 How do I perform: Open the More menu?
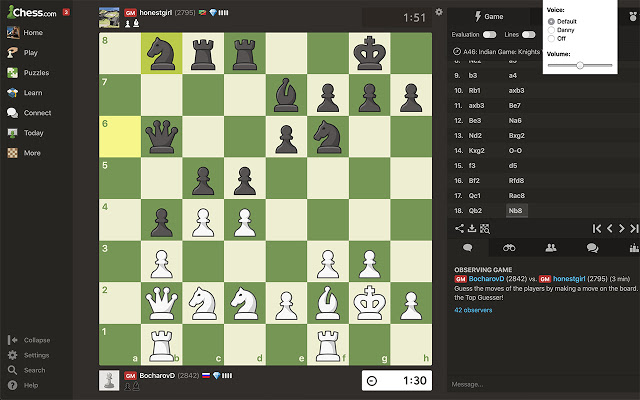pyautogui.click(x=24, y=153)
